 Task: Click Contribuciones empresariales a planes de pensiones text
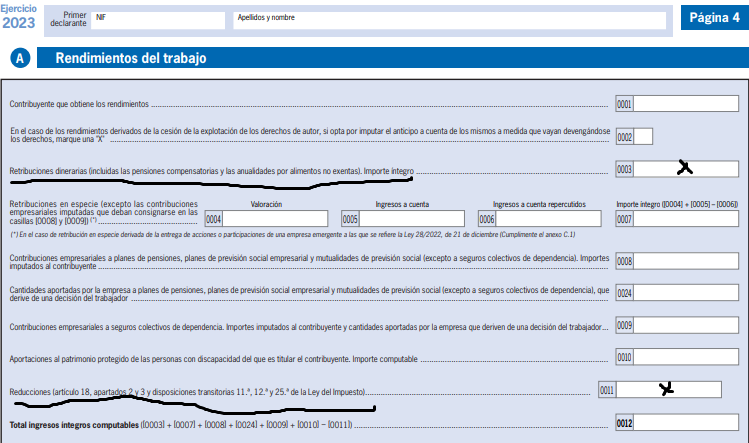[x=310, y=262]
